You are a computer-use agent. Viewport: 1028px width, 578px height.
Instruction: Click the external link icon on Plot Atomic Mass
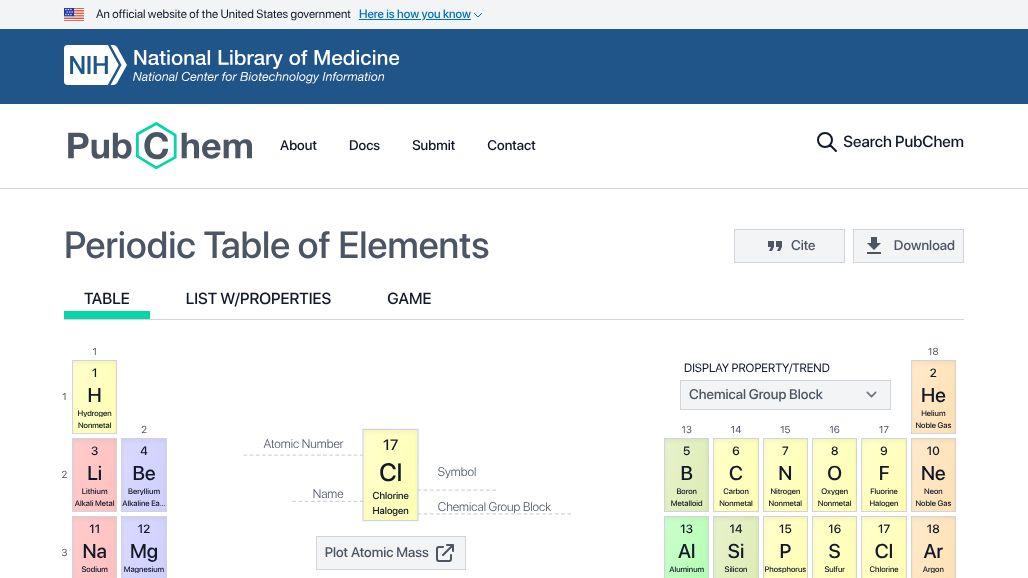click(x=445, y=553)
